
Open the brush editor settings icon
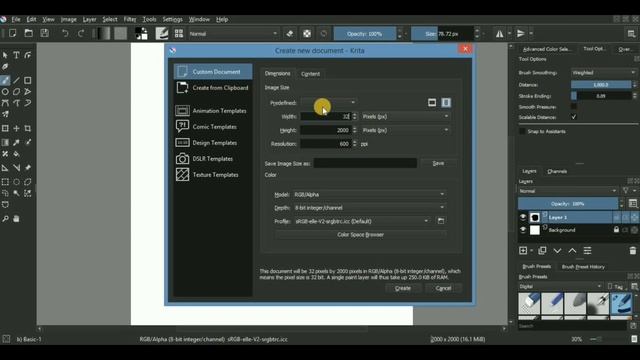click(x=162, y=33)
